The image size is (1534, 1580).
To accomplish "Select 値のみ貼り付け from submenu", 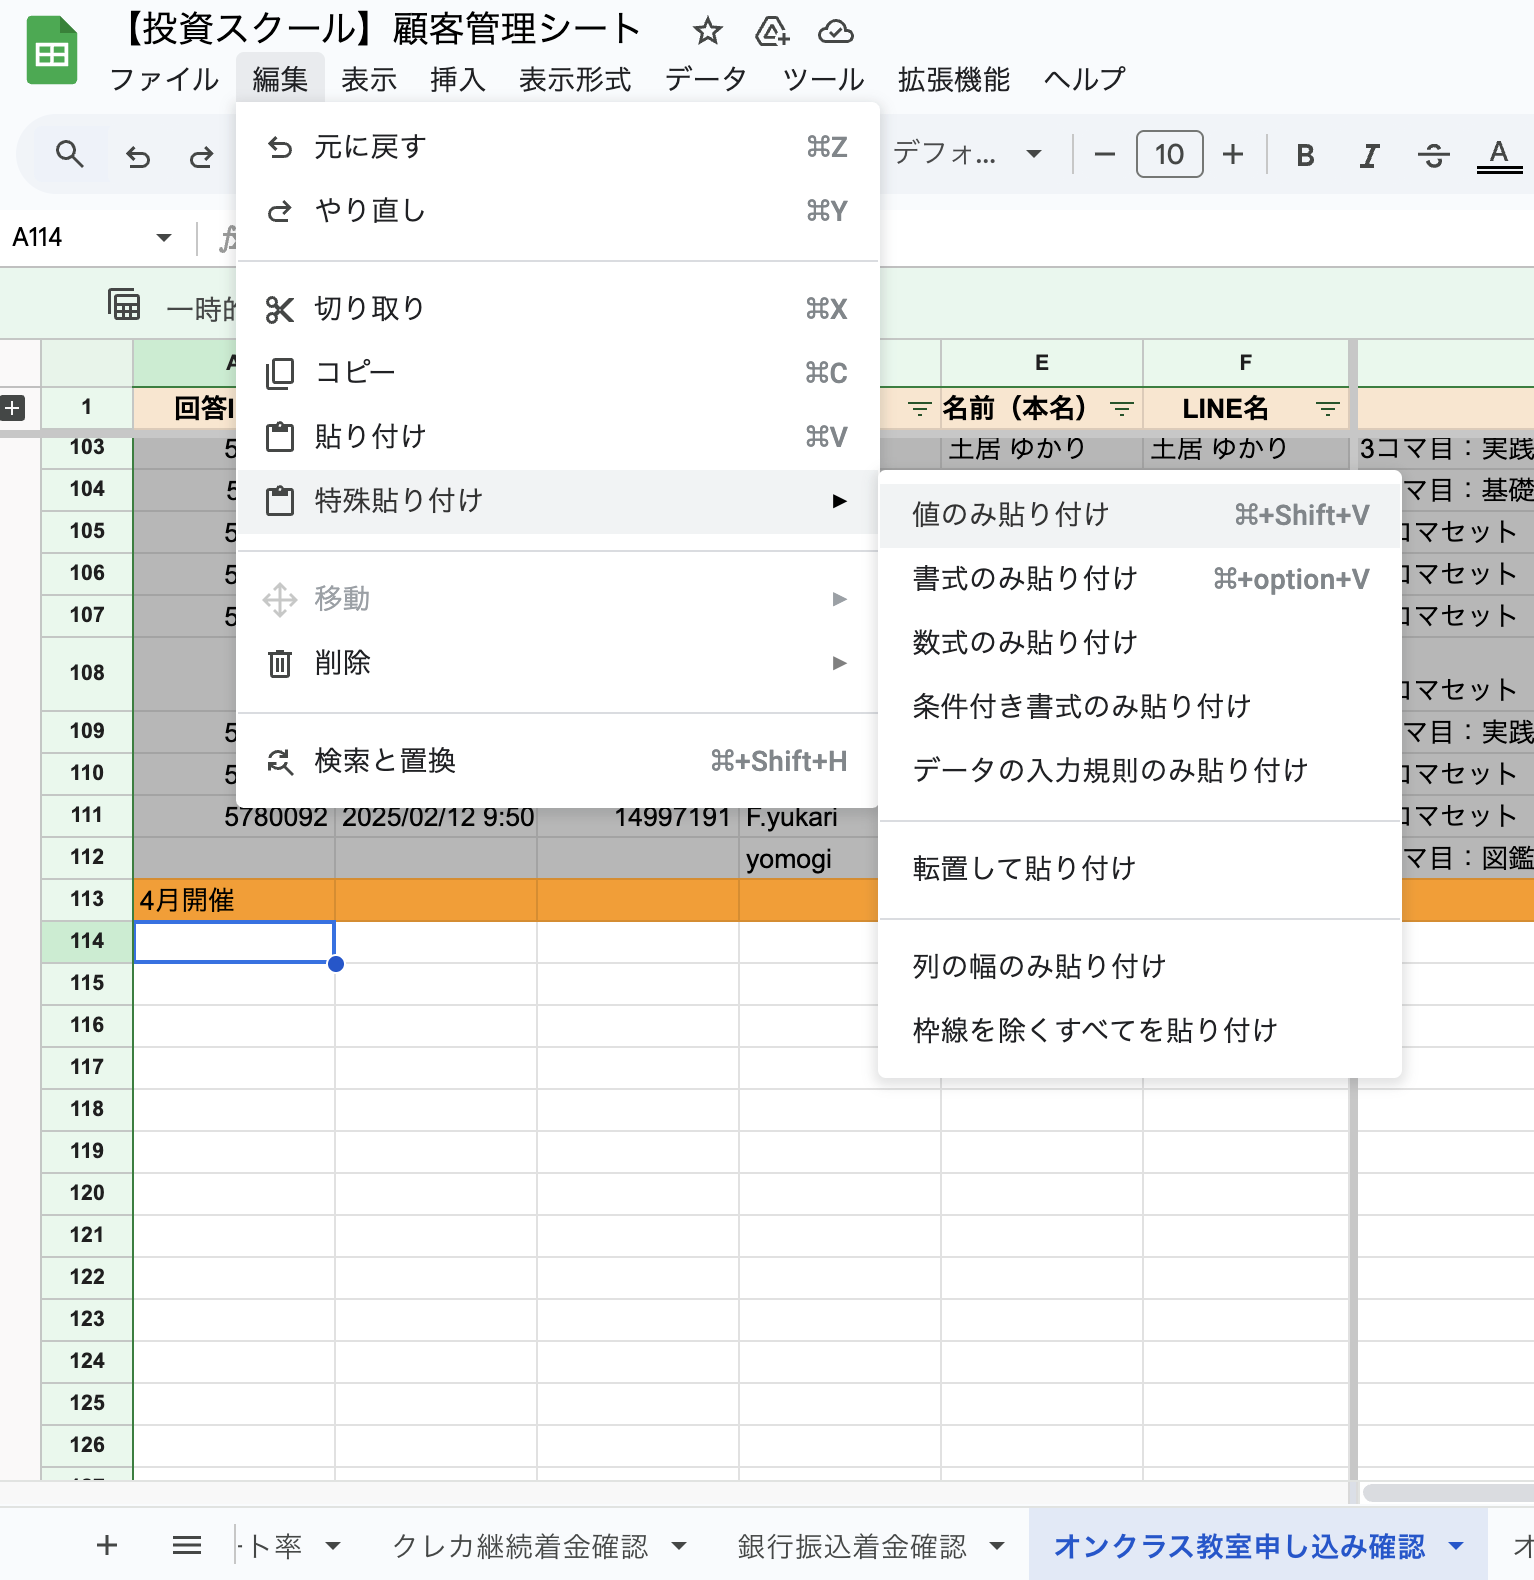I will (1011, 515).
